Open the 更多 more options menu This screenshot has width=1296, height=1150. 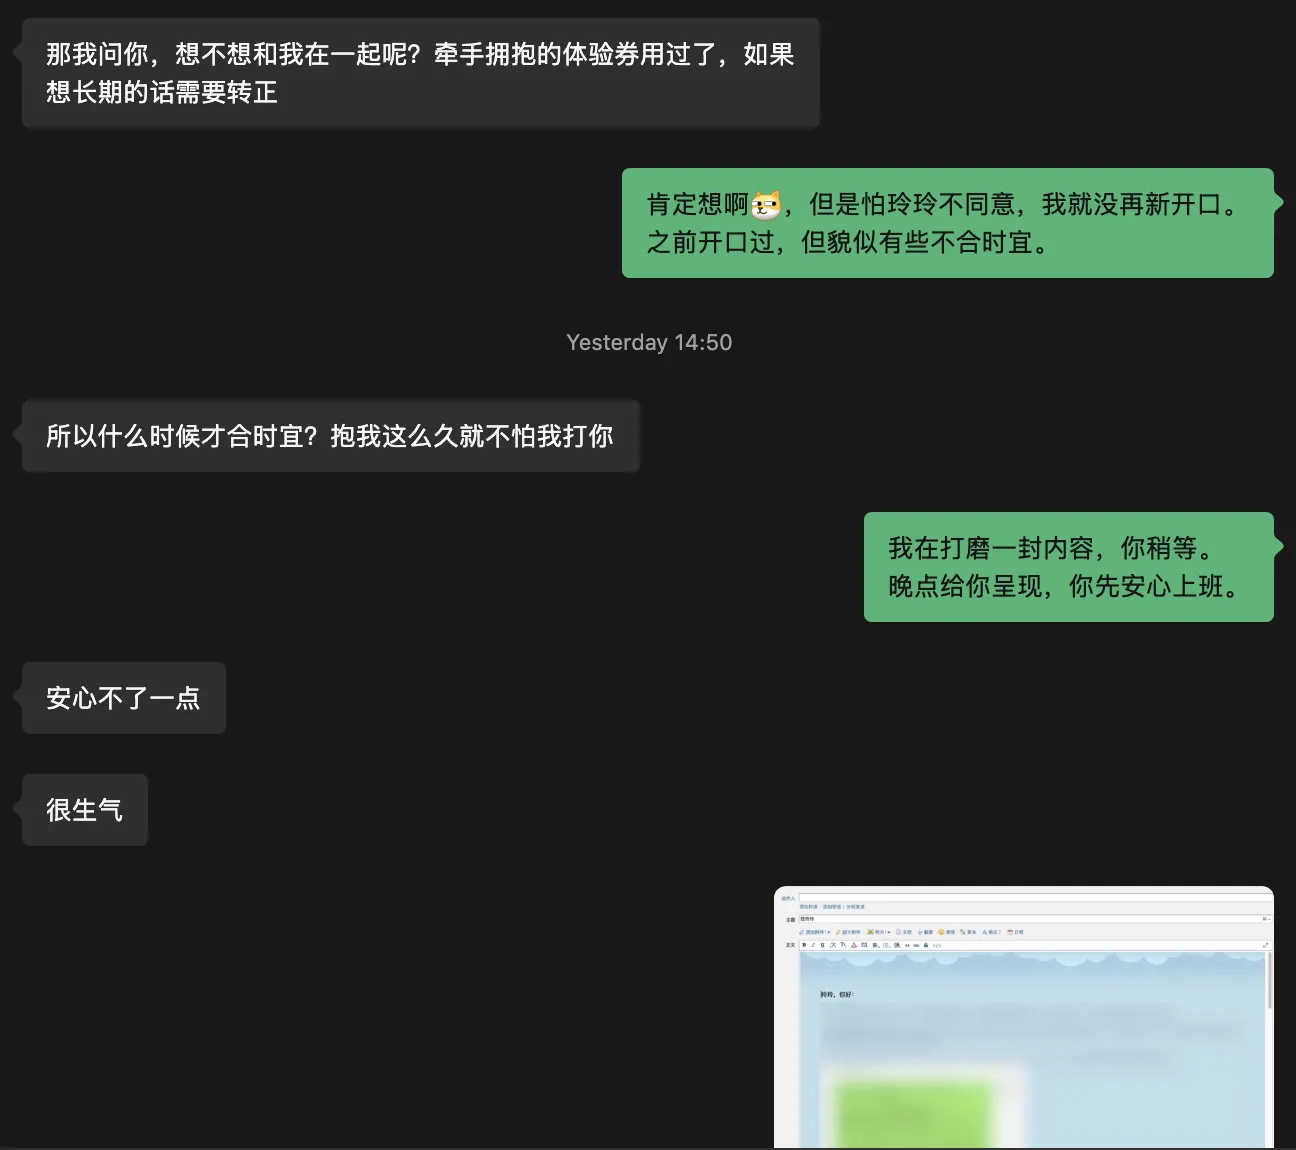tap(968, 932)
